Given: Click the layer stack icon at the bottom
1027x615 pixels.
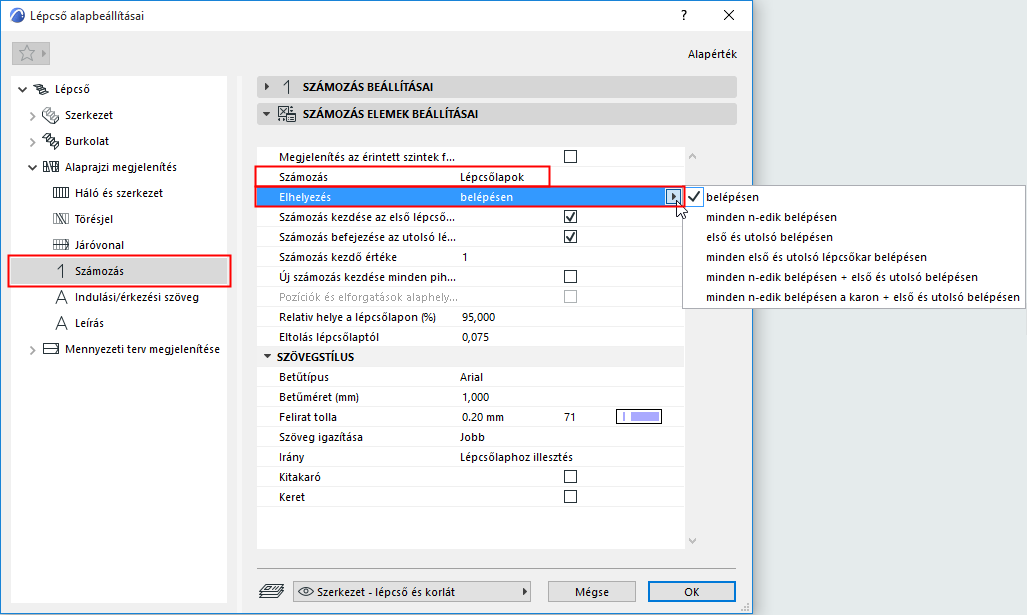Looking at the screenshot, I should coord(271,591).
